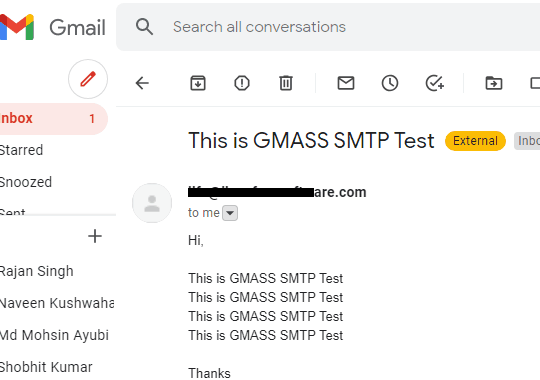Screen dimensions: 540x380
Task: Mark the email as unread
Action: [x=346, y=83]
